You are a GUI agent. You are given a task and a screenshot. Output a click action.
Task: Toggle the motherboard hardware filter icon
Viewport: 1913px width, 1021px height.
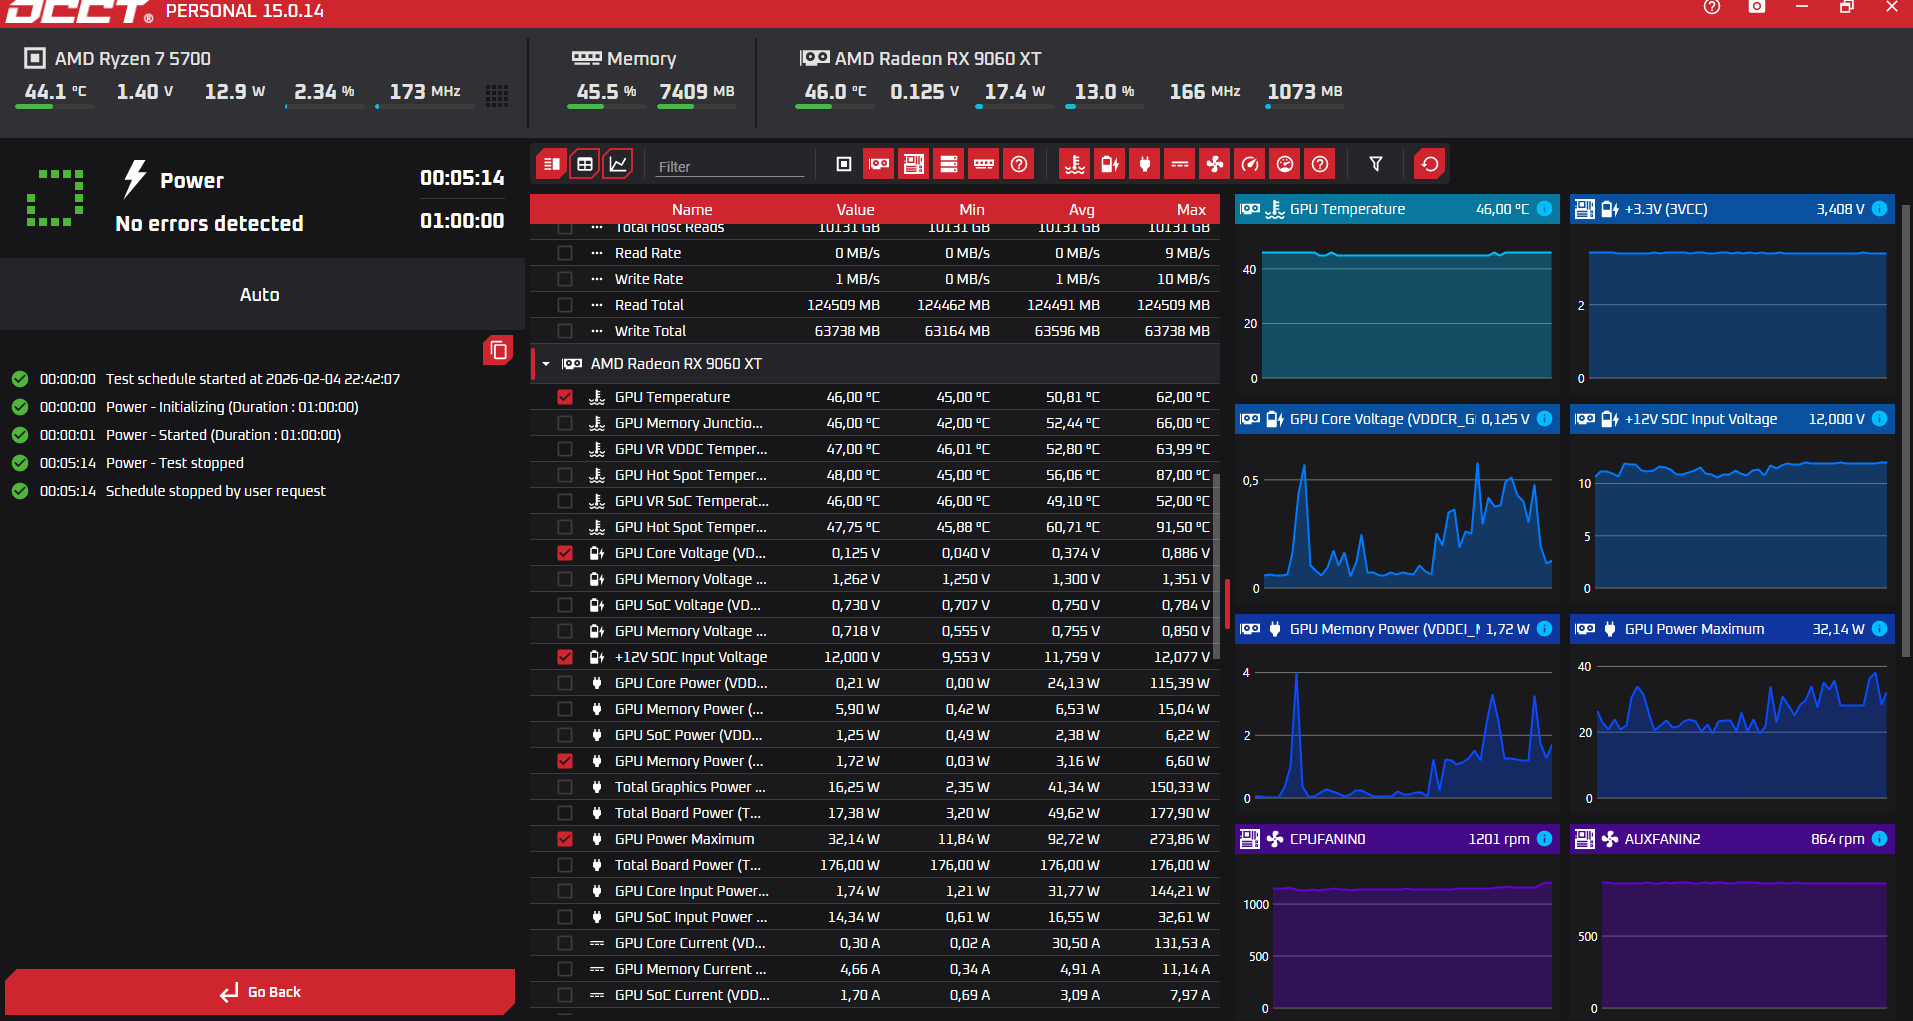coord(914,164)
